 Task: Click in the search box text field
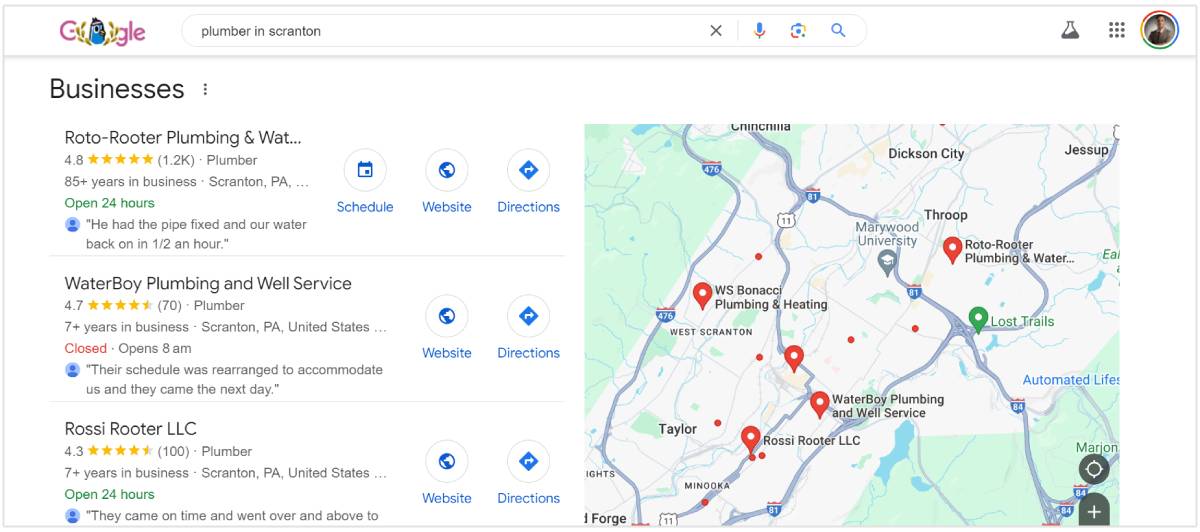440,31
